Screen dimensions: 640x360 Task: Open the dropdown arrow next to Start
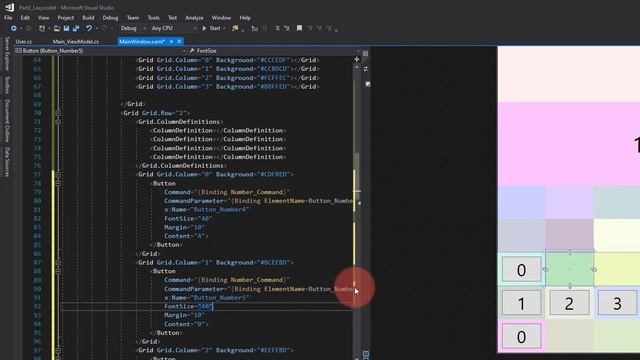[224, 28]
